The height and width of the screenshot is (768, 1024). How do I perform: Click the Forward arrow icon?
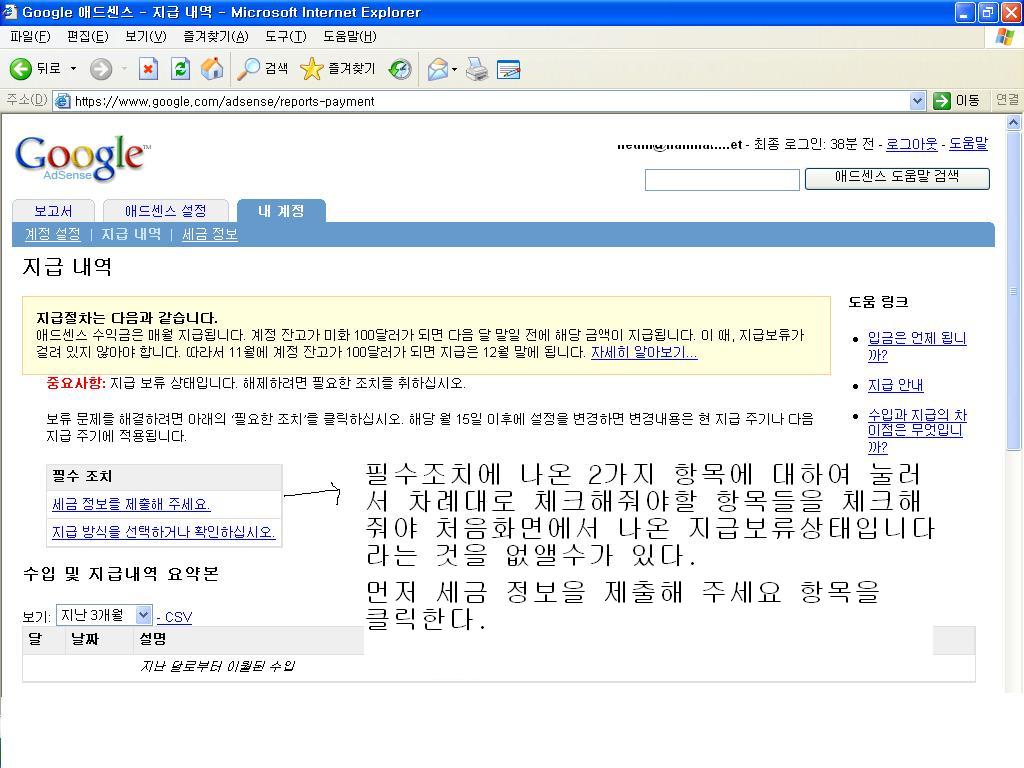pyautogui.click(x=101, y=69)
